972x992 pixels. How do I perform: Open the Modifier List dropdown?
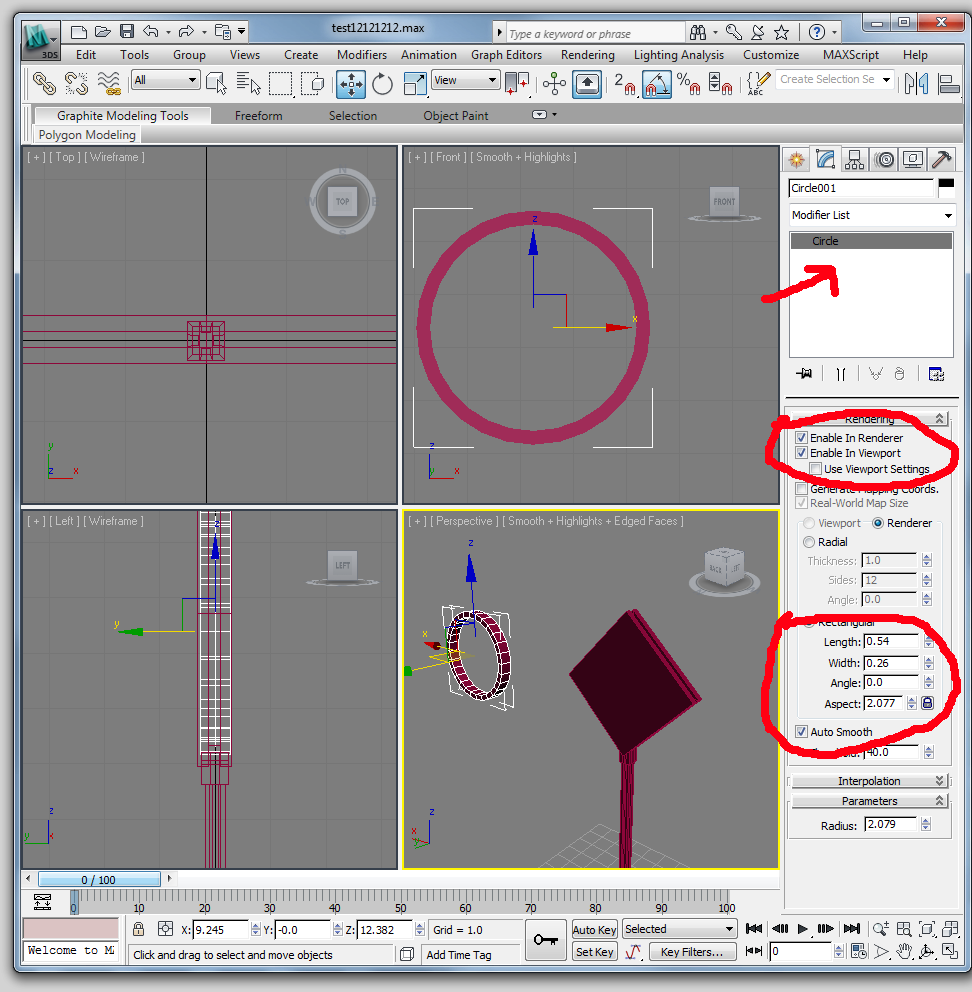[871, 215]
